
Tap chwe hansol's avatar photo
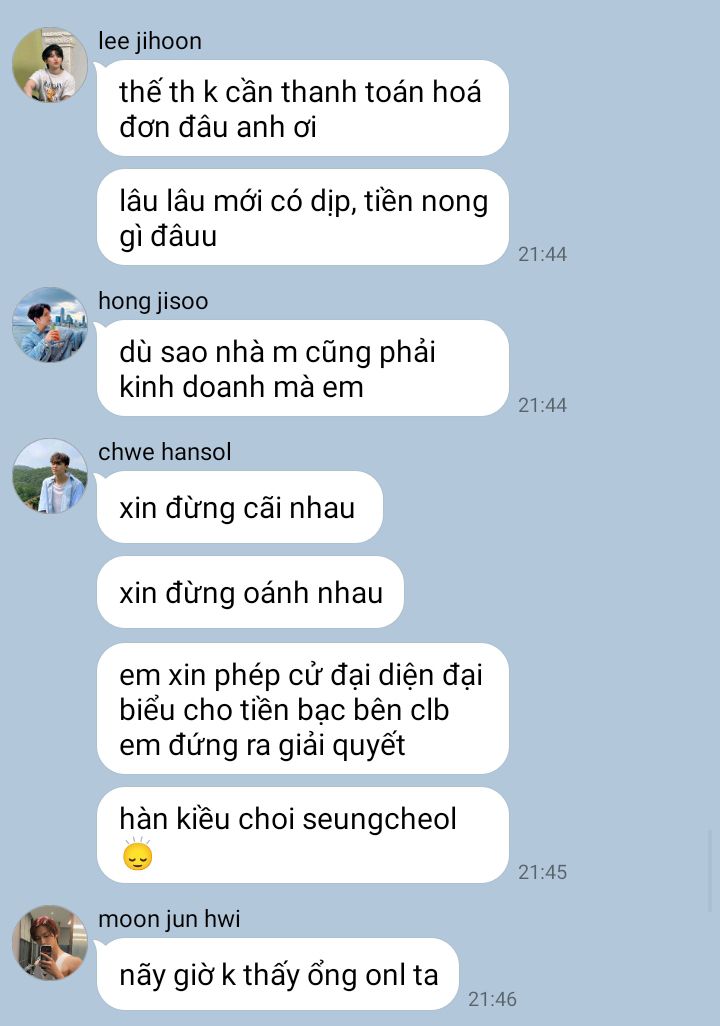tap(50, 476)
